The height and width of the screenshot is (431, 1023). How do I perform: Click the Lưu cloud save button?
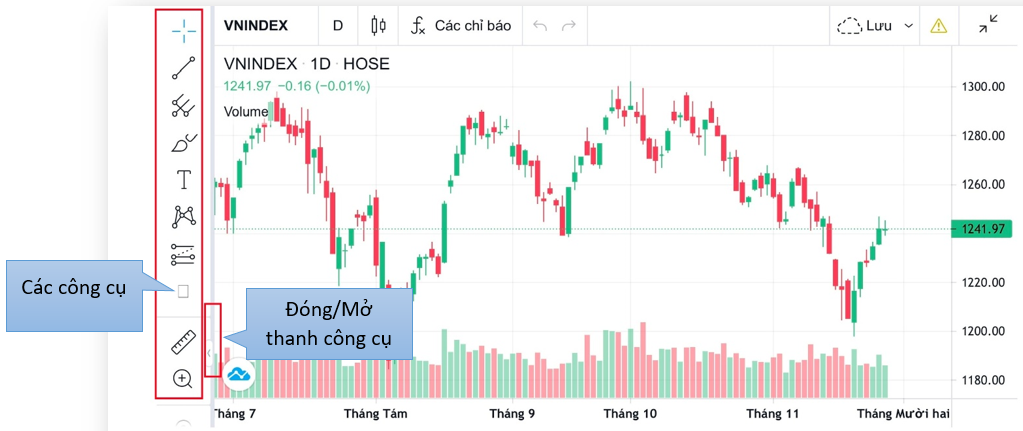[x=867, y=26]
